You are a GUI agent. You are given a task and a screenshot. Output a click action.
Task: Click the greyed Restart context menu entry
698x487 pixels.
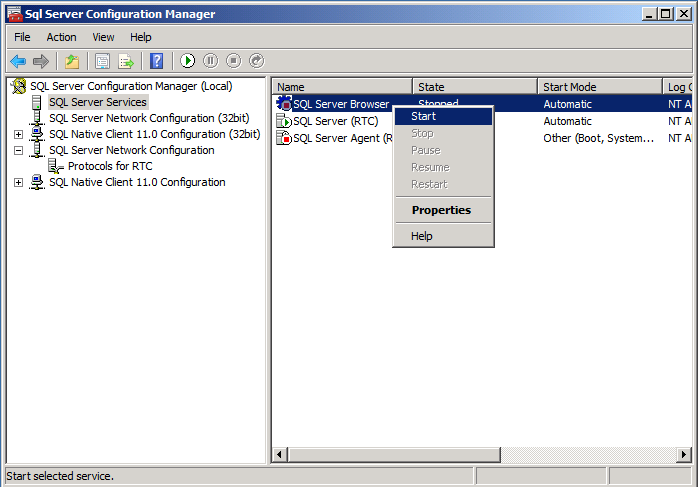(443, 184)
